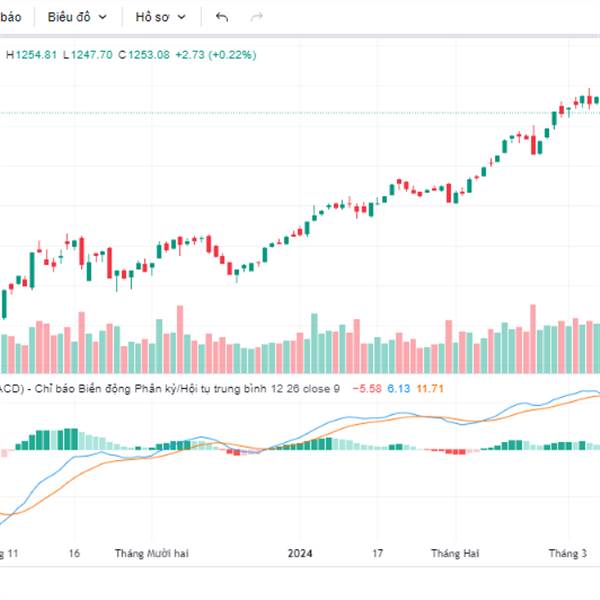Open the Biểu đồ dropdown menu
Image resolution: width=600 pixels, height=600 pixels.
[x=77, y=17]
